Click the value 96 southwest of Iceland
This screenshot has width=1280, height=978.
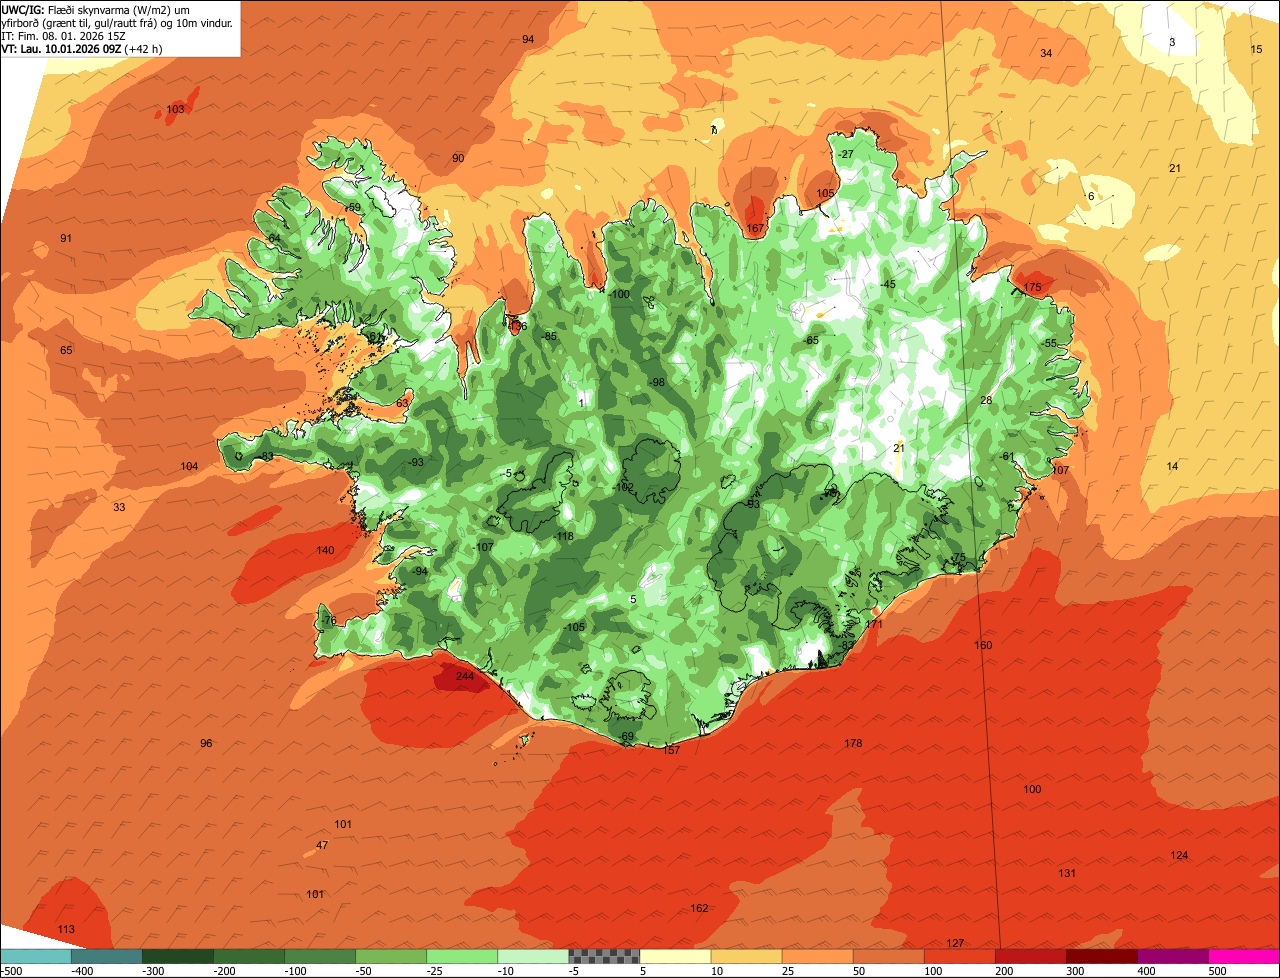pos(206,744)
